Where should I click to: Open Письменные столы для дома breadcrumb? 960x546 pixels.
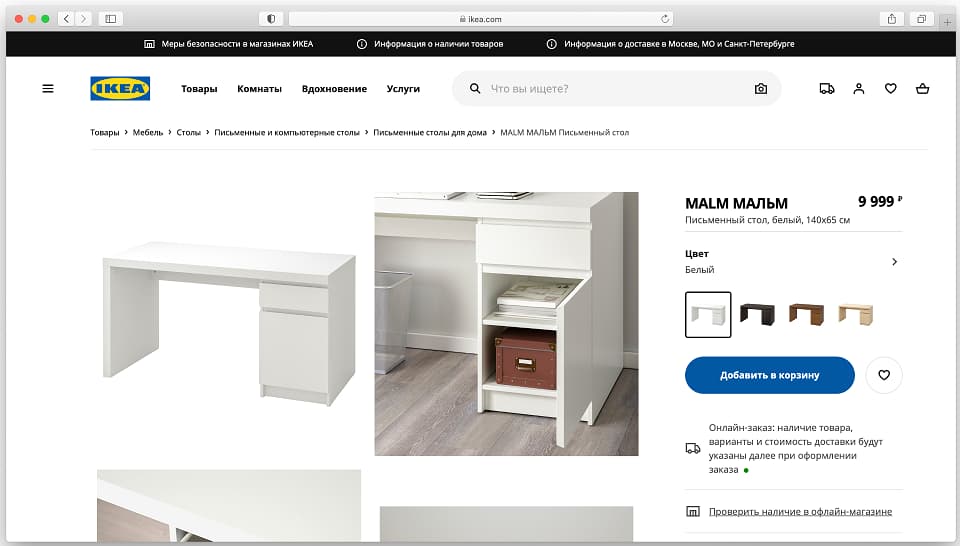pyautogui.click(x=430, y=132)
